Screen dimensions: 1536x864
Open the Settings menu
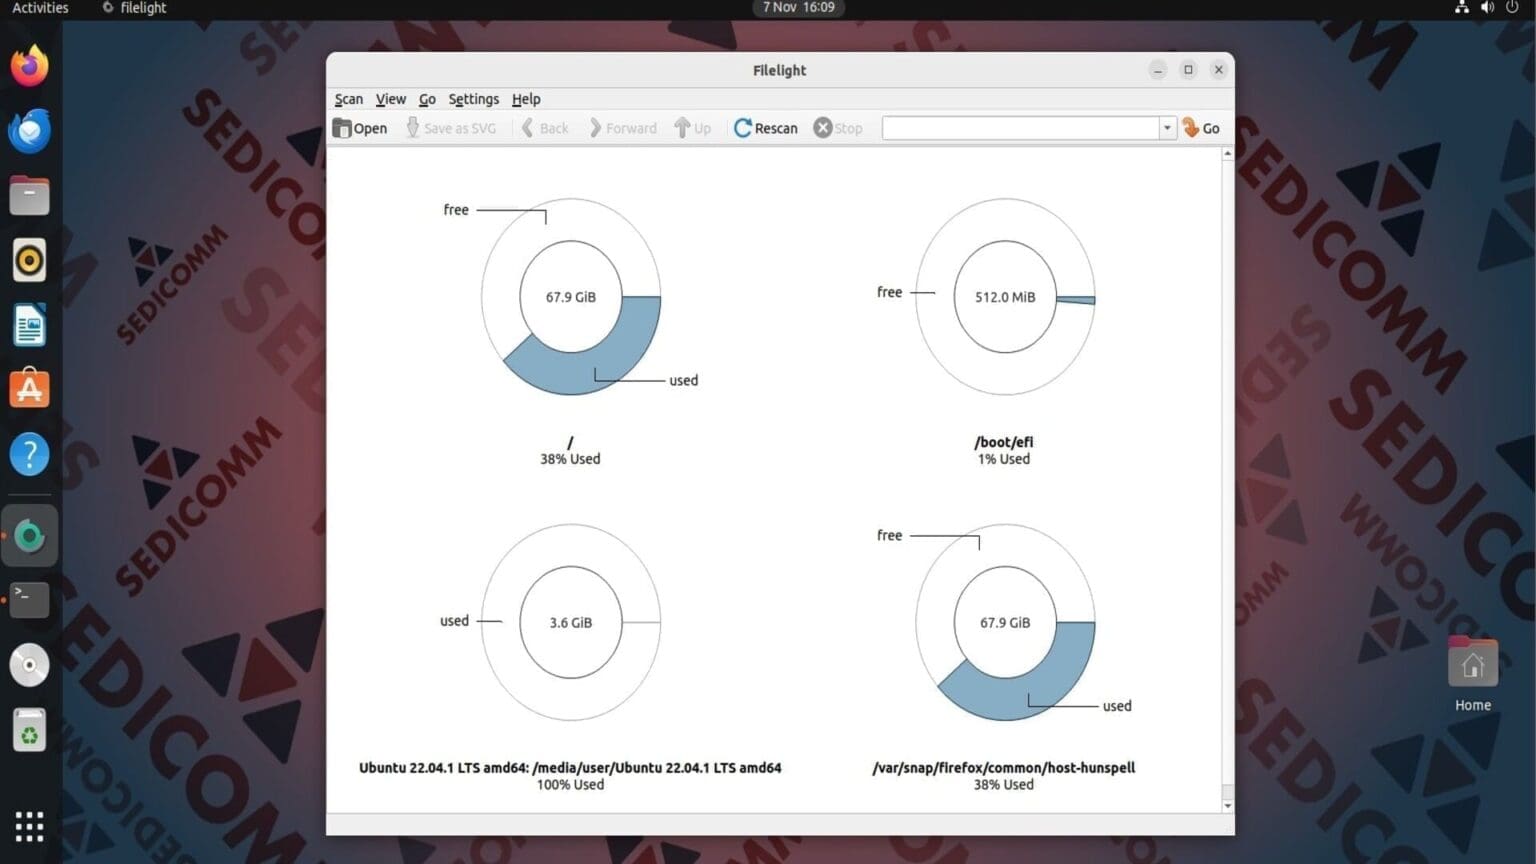tap(474, 99)
